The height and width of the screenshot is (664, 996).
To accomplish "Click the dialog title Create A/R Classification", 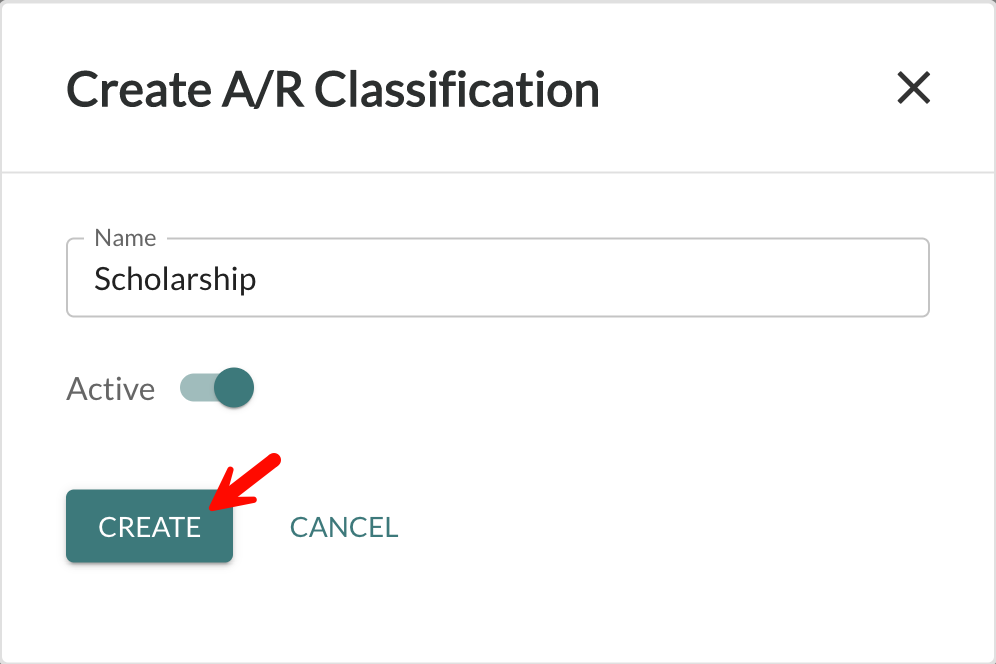I will [333, 89].
